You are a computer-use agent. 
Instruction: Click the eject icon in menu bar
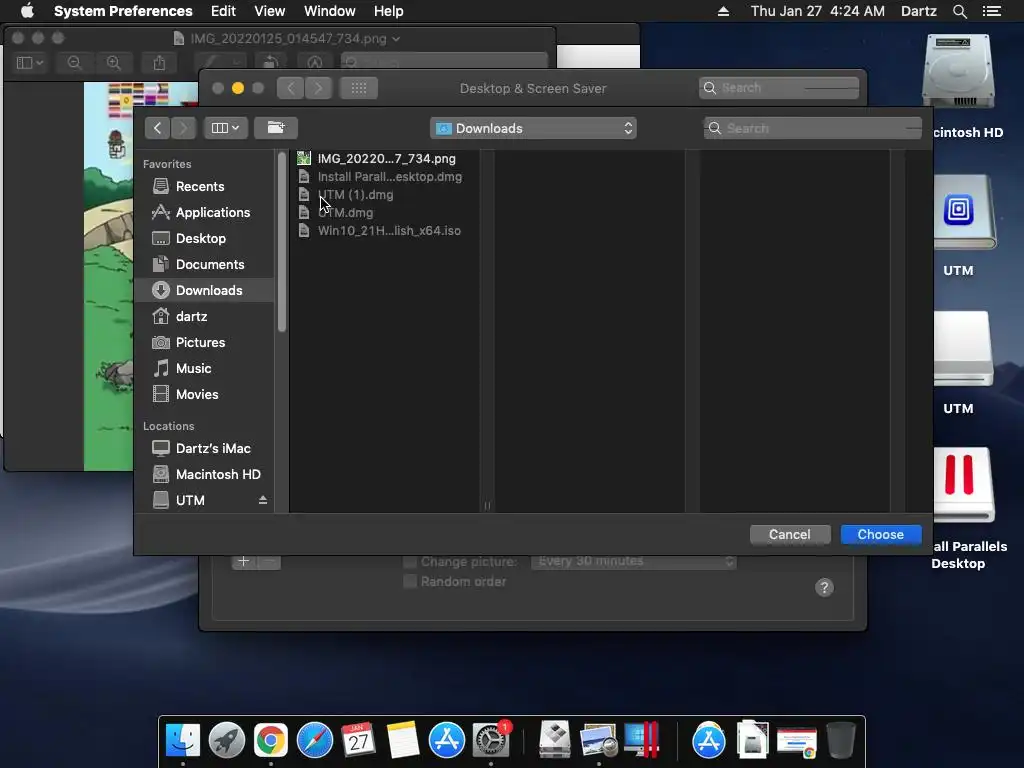[x=723, y=11]
